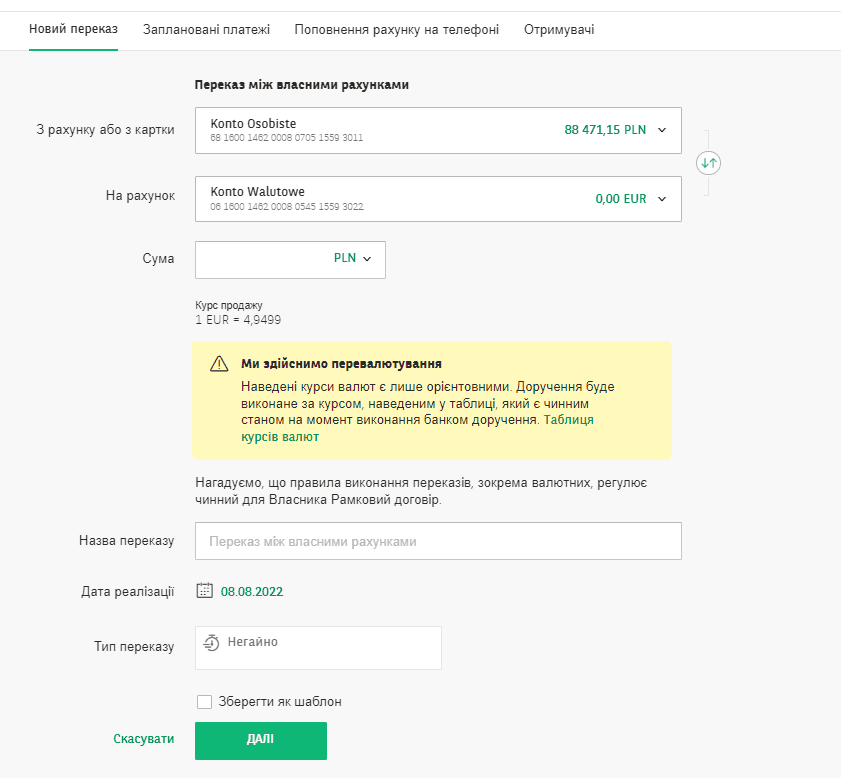Open the PLN currency selector
The width and height of the screenshot is (841, 778).
click(352, 259)
